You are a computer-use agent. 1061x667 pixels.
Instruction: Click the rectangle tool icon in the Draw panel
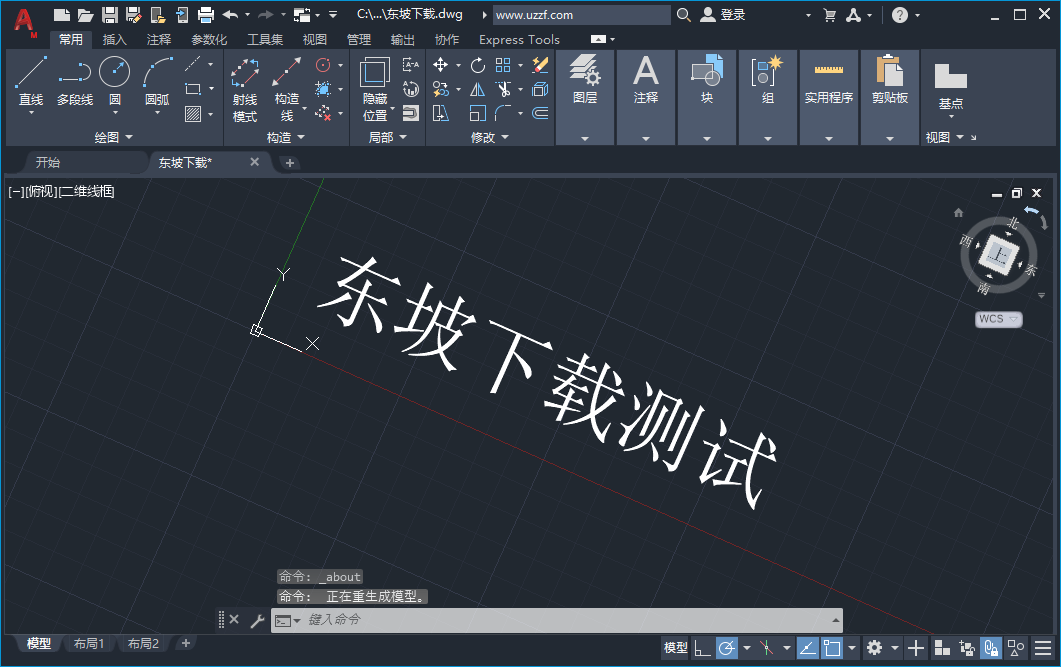[x=193, y=89]
